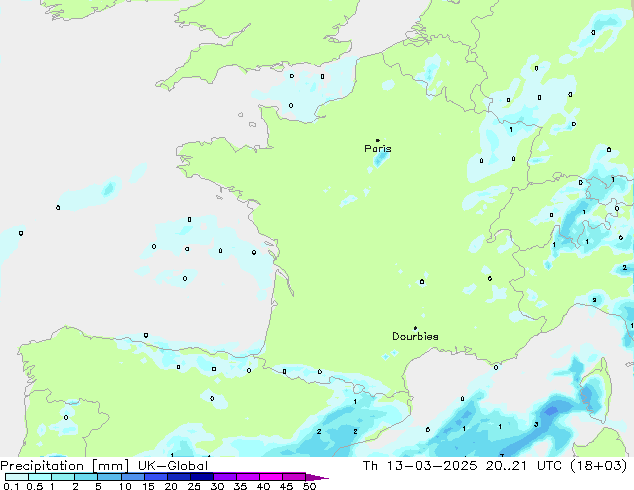This screenshot has height=490, width=634.
Task: Click the '3' precipitation value west of Corsica
Action: point(536,425)
